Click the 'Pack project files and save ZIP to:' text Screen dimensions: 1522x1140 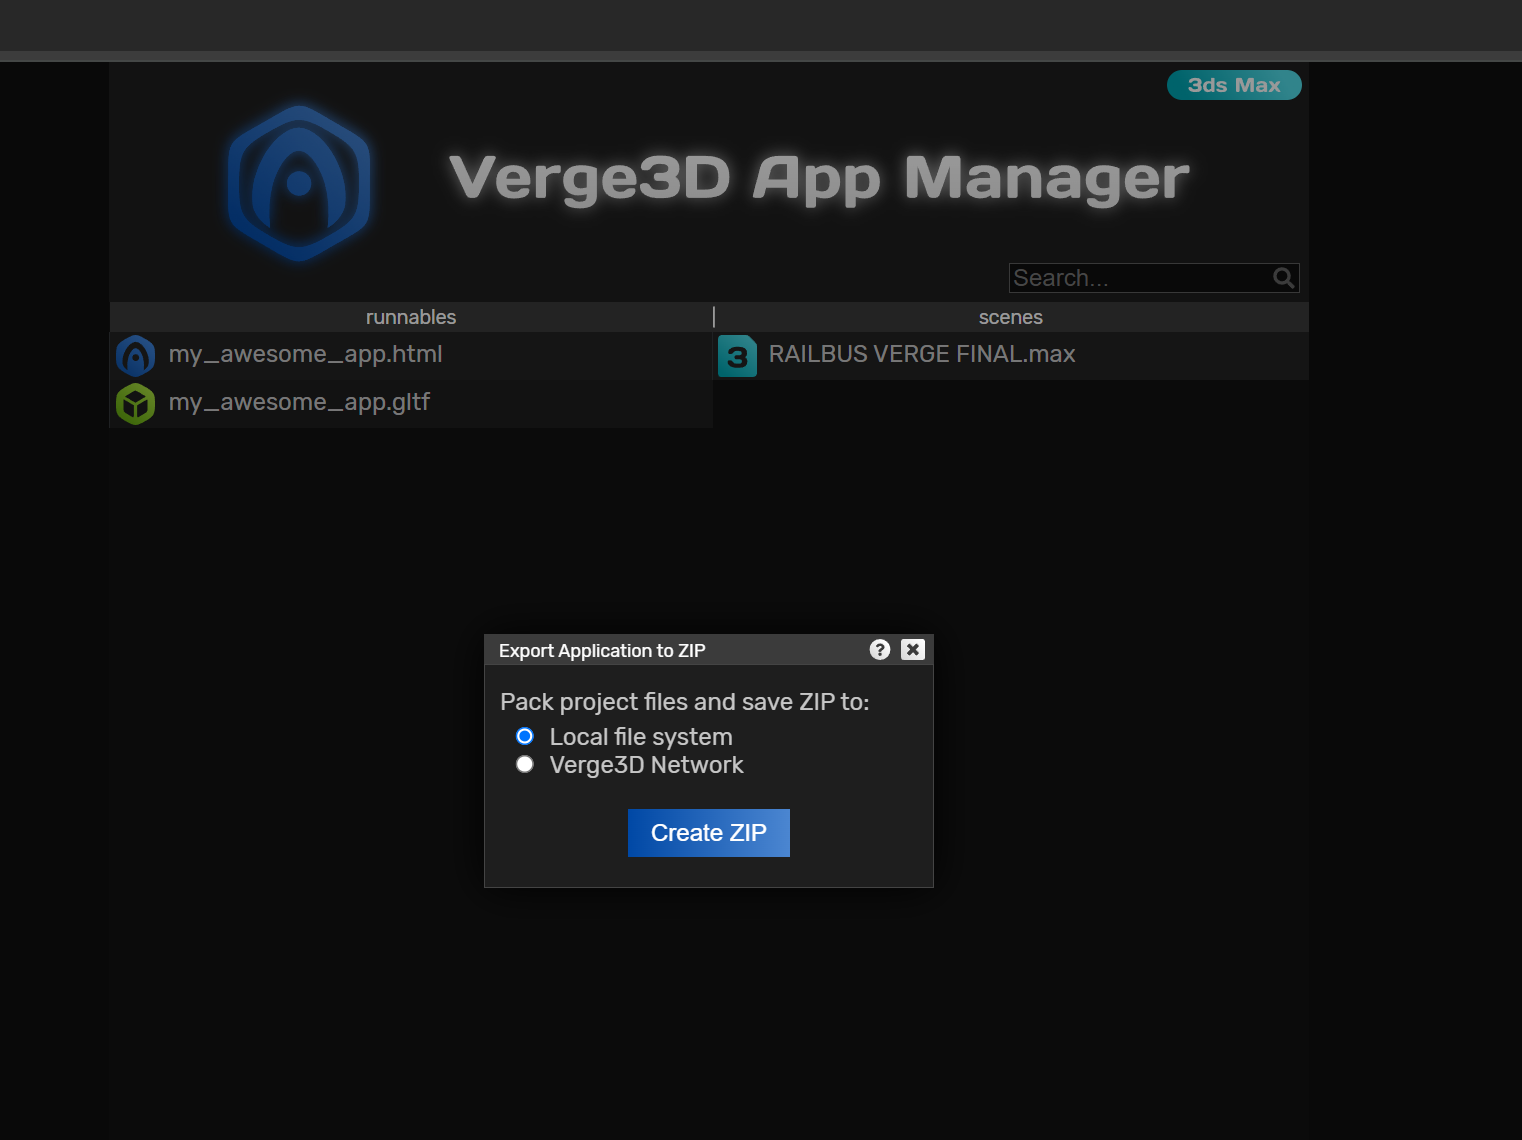click(x=685, y=702)
